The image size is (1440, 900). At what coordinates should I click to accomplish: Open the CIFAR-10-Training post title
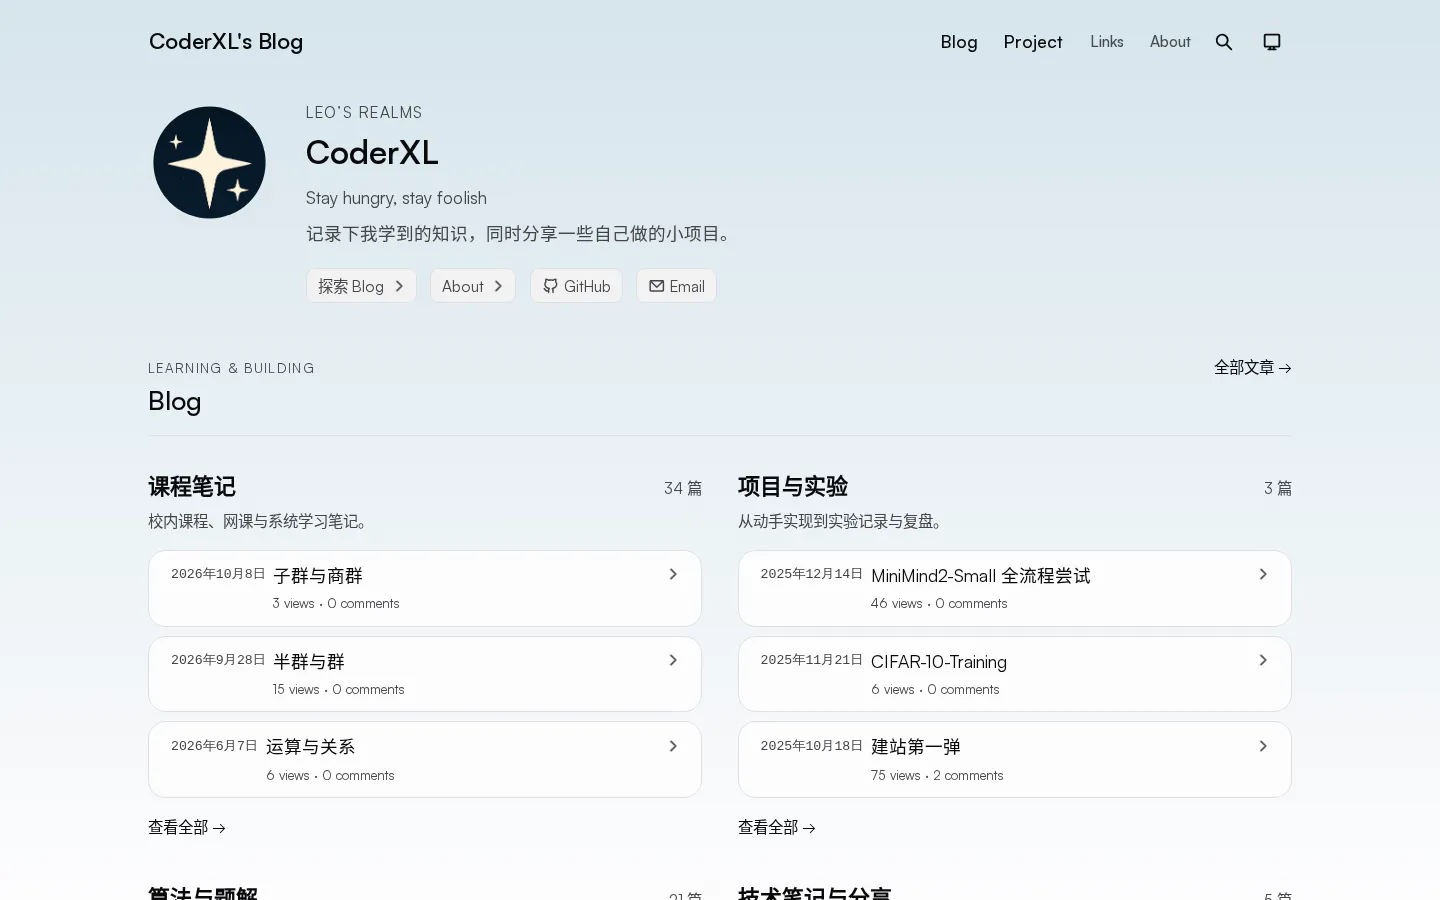pos(939,662)
